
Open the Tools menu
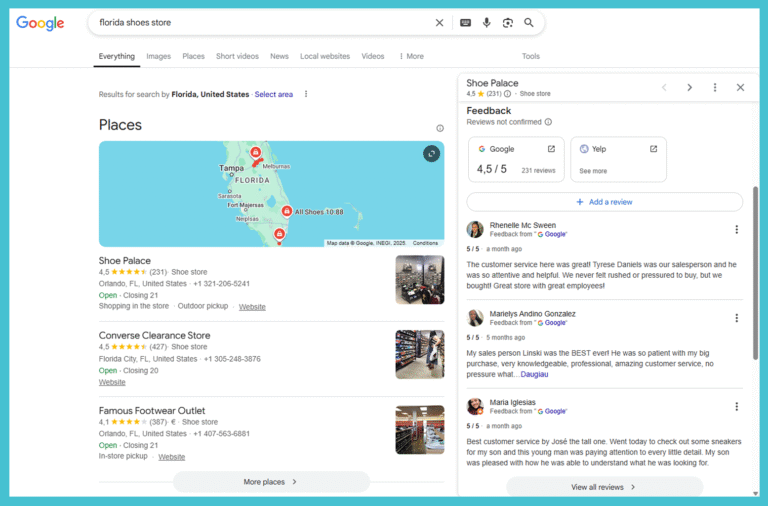[530, 56]
